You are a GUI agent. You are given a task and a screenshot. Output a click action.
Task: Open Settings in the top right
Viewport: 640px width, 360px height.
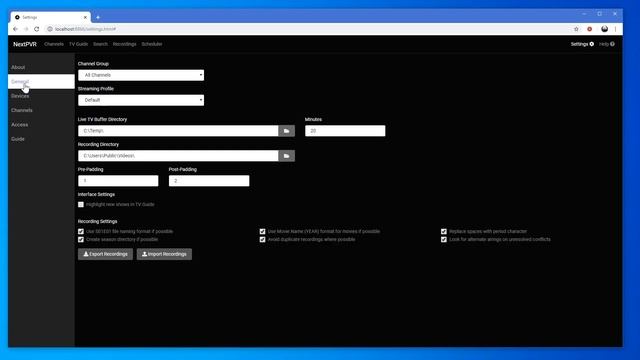coord(582,44)
